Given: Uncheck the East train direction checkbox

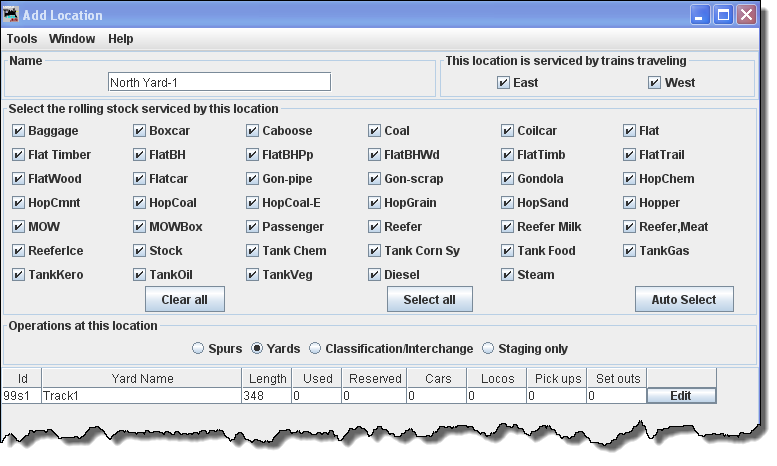Looking at the screenshot, I should tap(503, 83).
